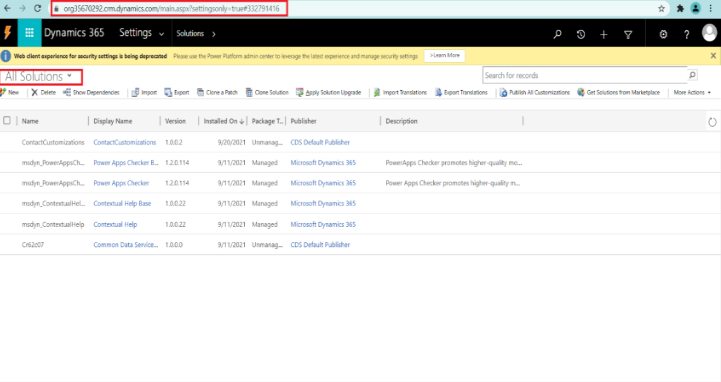Open the Chrome three-dot menu
721x382 pixels.
[x=710, y=8]
